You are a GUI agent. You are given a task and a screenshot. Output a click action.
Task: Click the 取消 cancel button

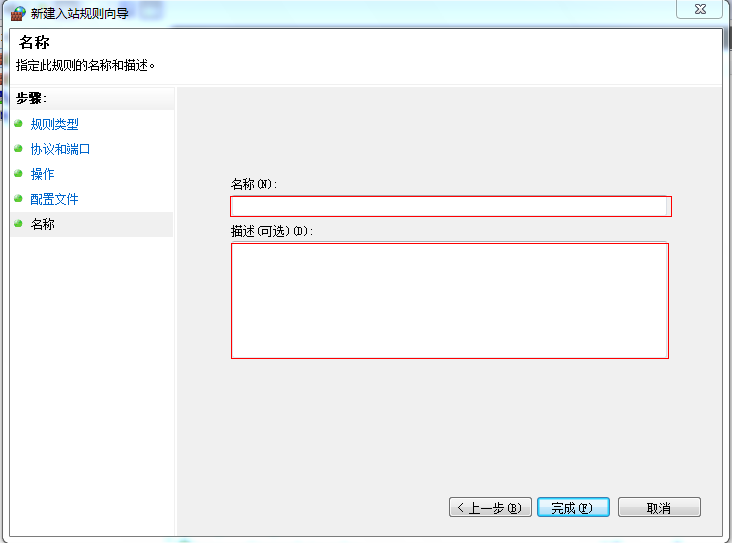point(659,507)
